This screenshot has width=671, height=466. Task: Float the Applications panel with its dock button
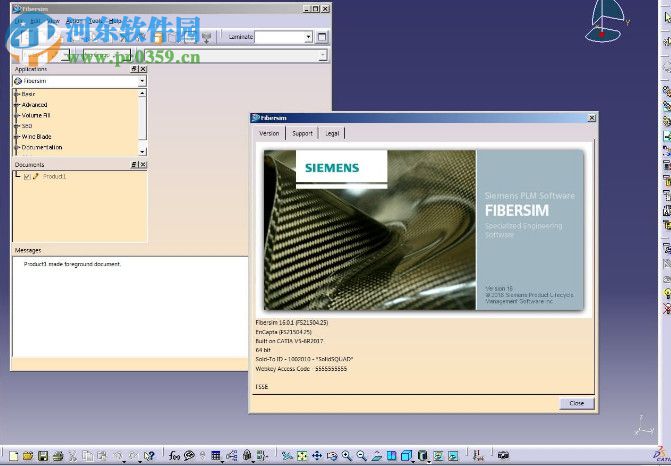pyautogui.click(x=134, y=69)
